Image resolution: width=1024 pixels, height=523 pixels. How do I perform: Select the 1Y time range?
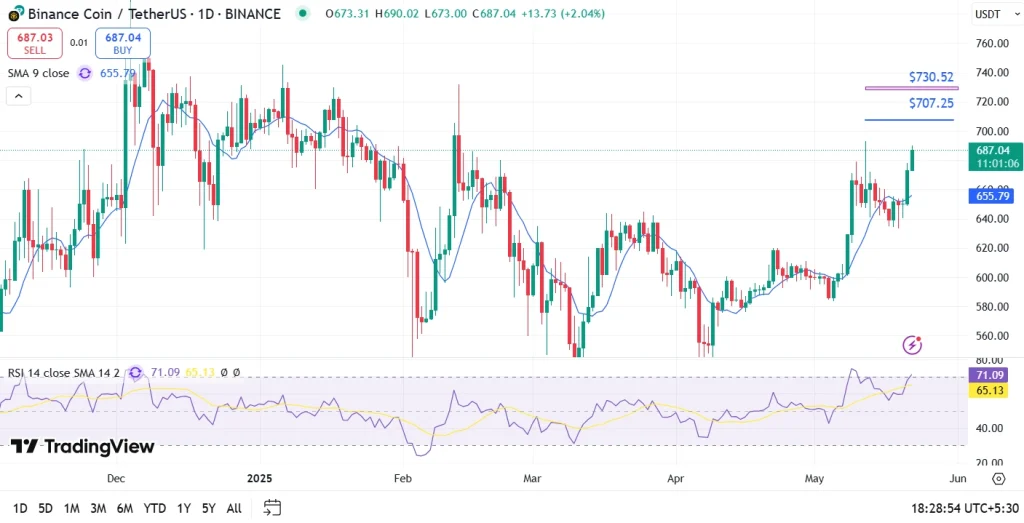pyautogui.click(x=184, y=508)
